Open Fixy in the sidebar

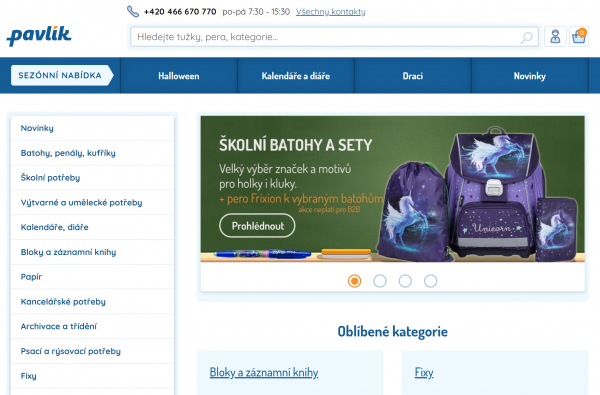pos(92,376)
